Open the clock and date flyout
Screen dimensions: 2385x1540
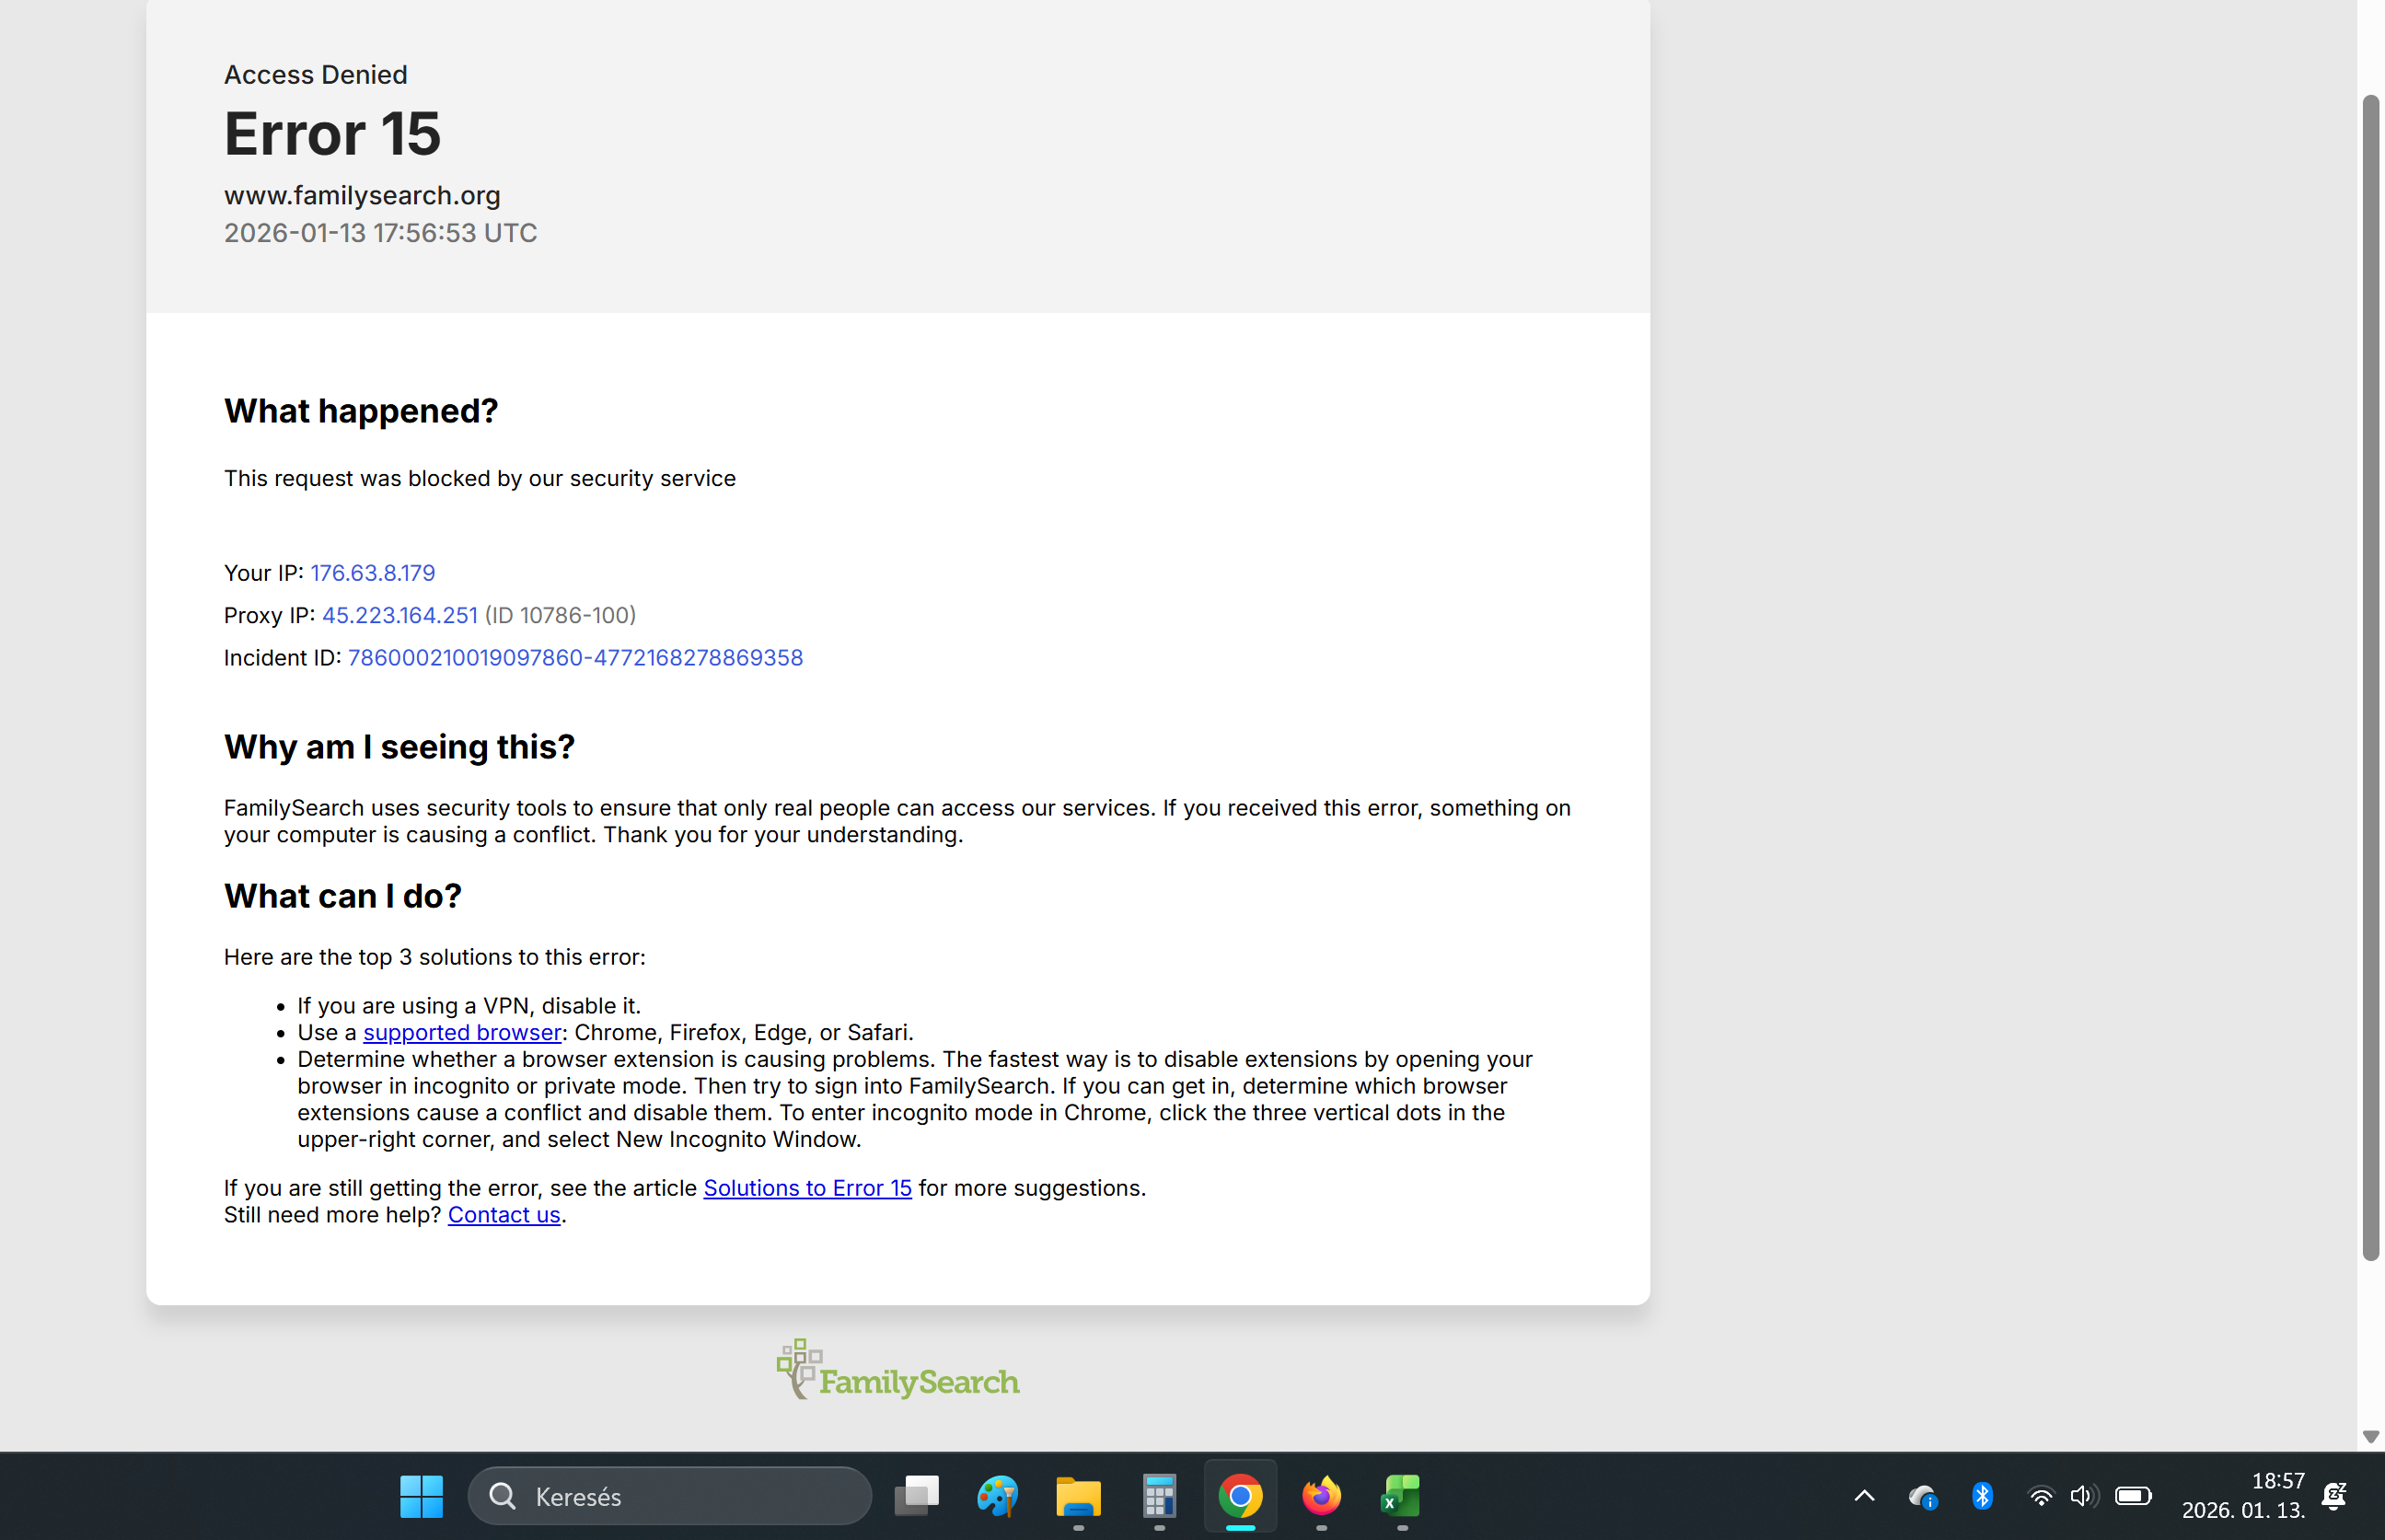click(x=2243, y=1496)
